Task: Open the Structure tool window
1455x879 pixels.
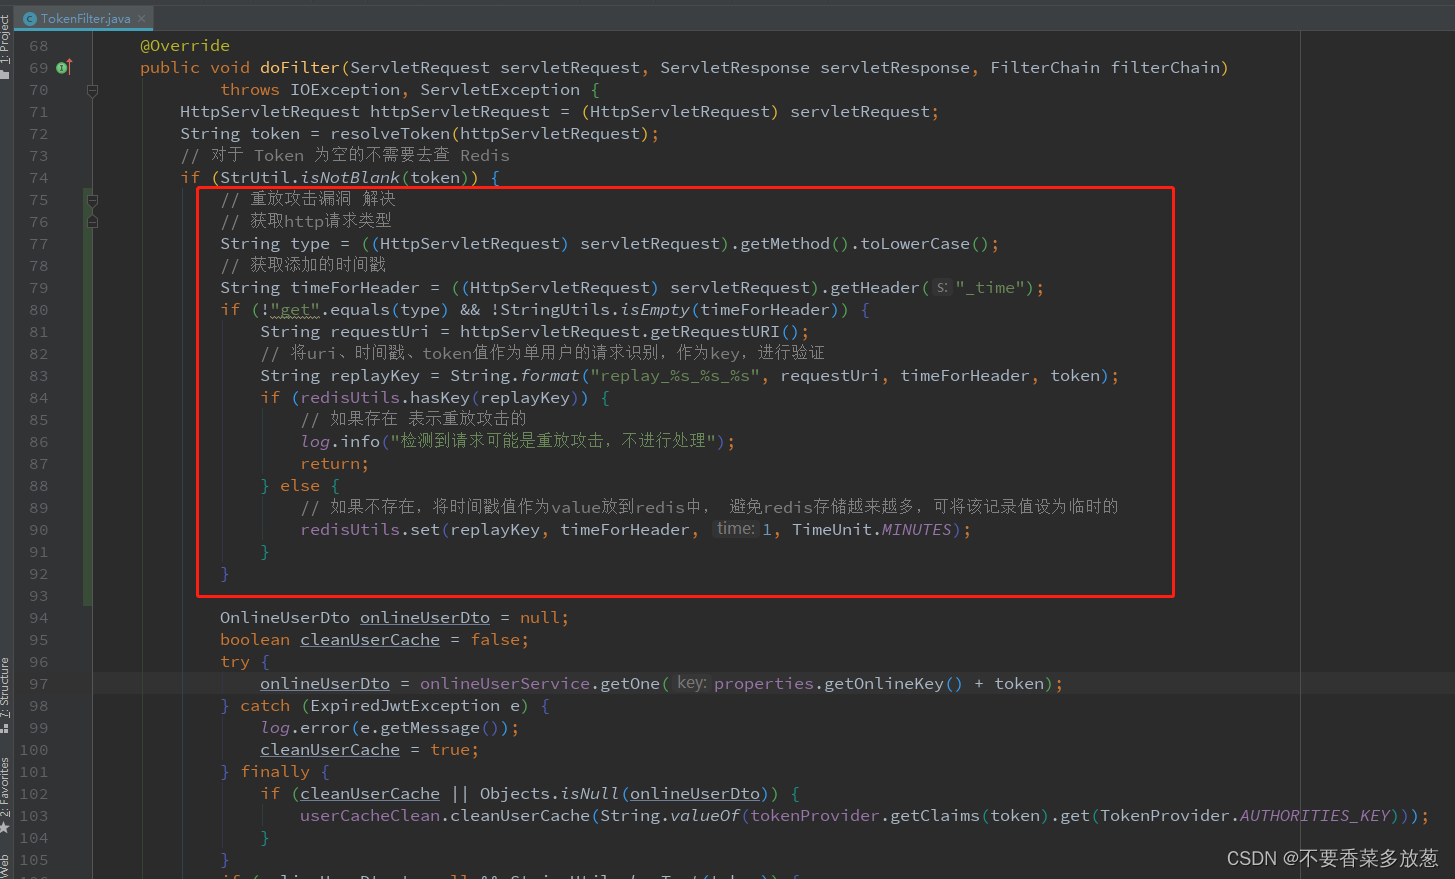Action: pyautogui.click(x=6, y=694)
